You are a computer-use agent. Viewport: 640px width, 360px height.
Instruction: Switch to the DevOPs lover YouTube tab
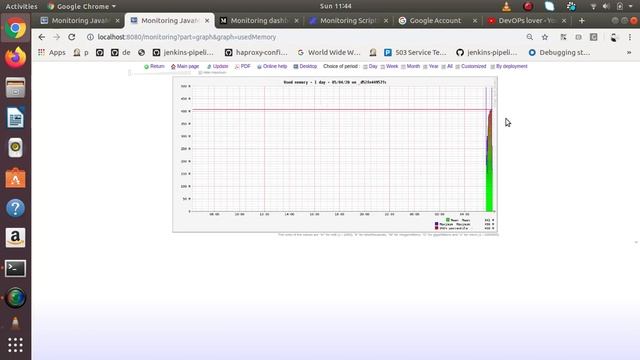click(x=527, y=20)
